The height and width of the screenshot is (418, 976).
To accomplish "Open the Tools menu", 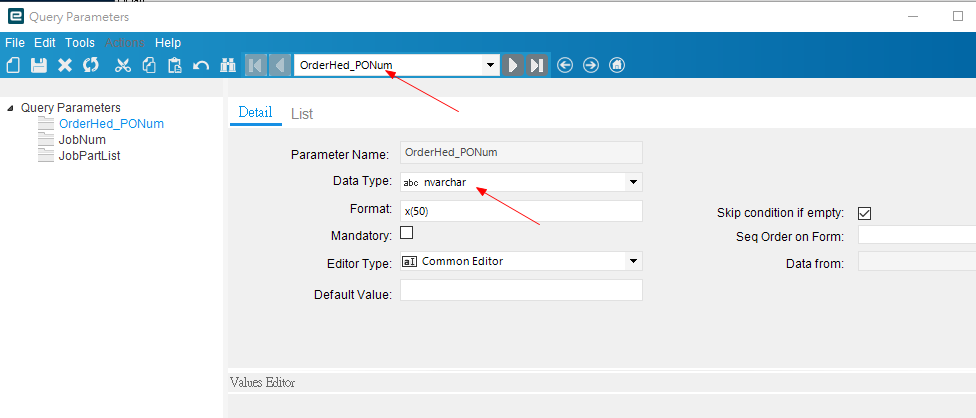I will pyautogui.click(x=80, y=43).
